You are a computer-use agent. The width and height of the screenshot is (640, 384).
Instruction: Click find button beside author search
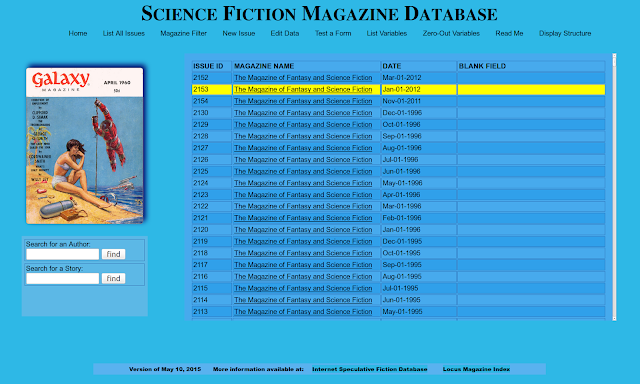[x=113, y=254]
